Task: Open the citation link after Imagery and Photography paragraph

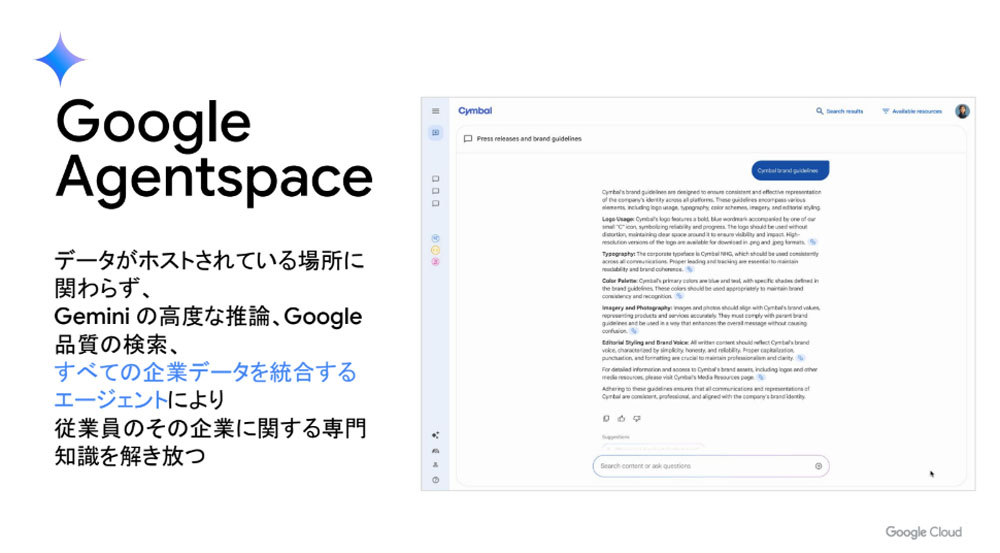Action: tap(634, 331)
